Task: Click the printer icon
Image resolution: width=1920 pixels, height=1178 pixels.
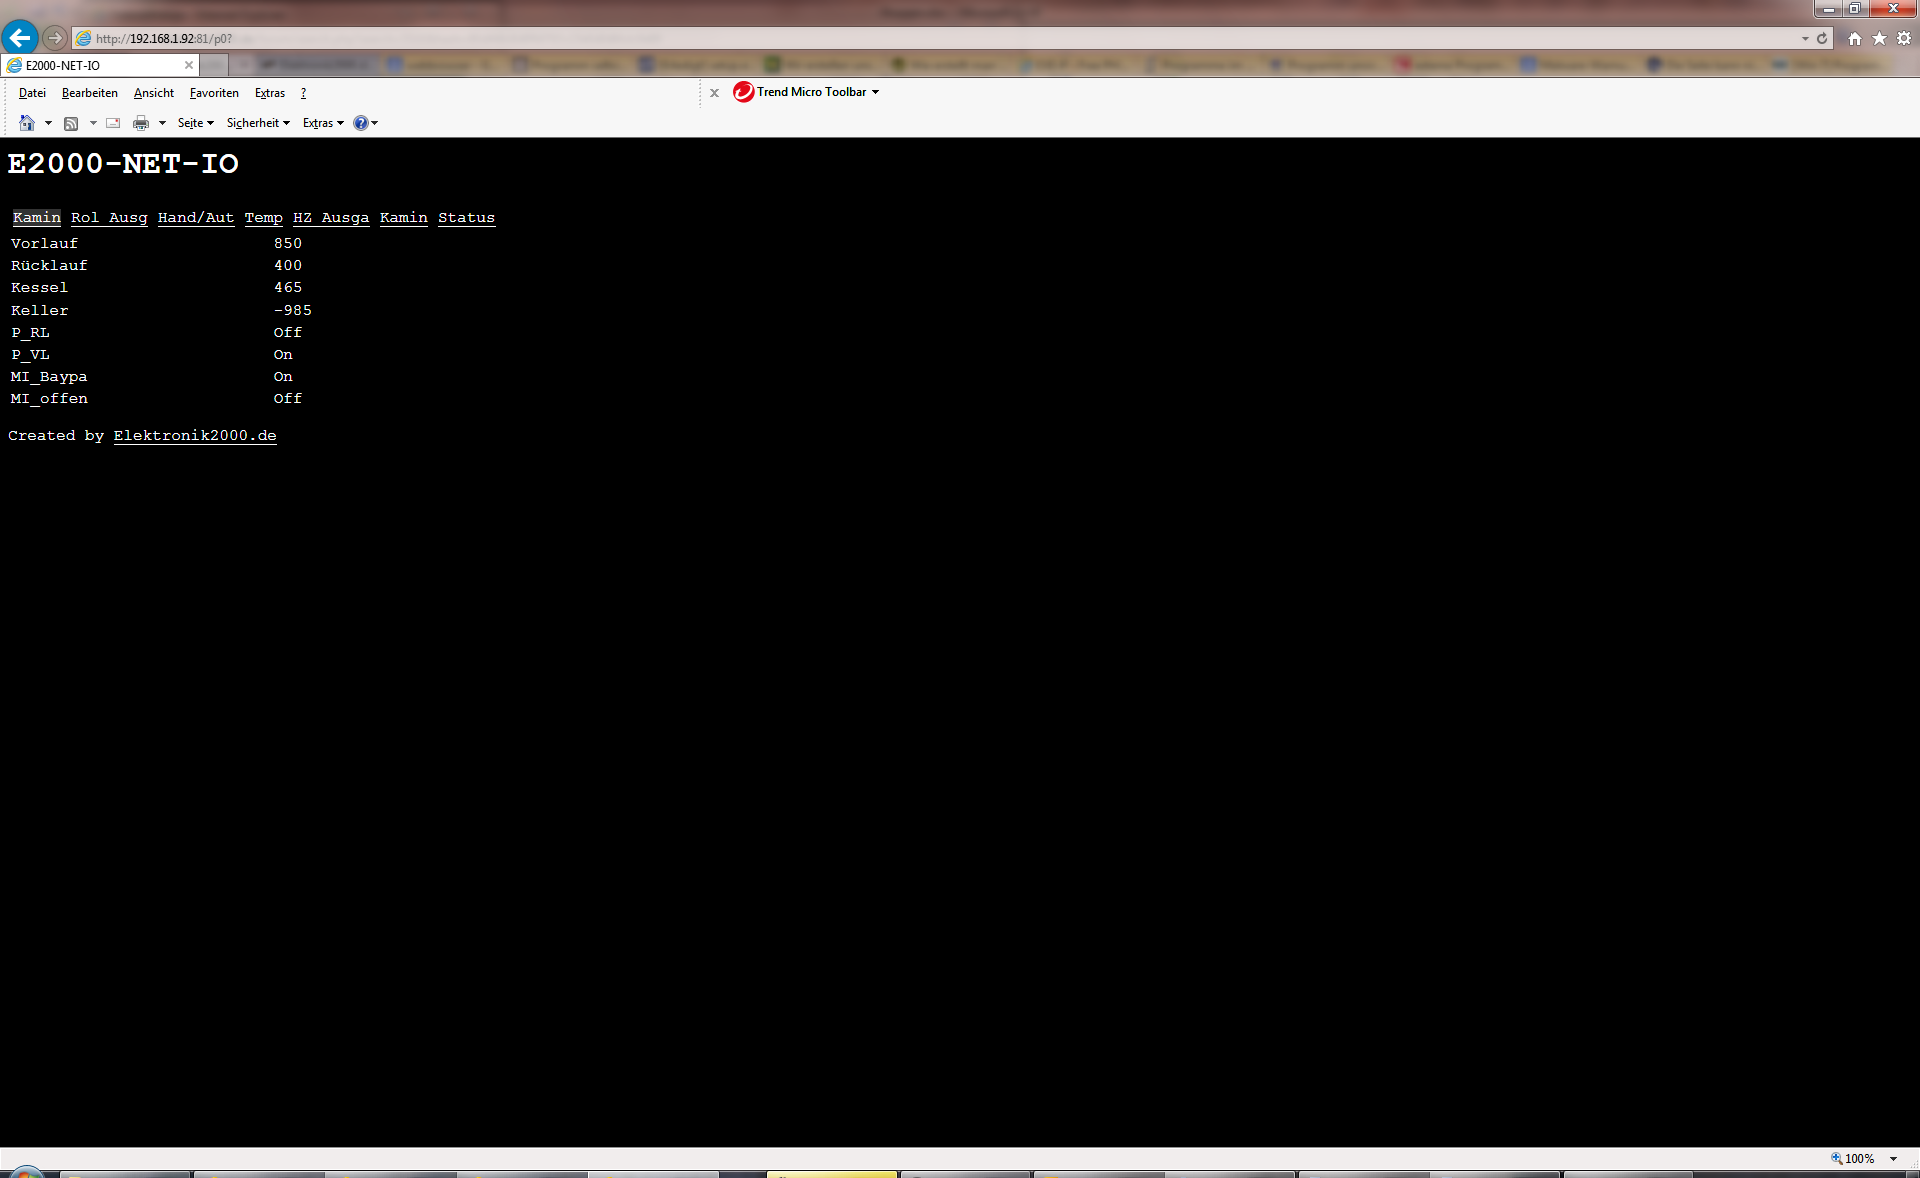Action: [141, 123]
